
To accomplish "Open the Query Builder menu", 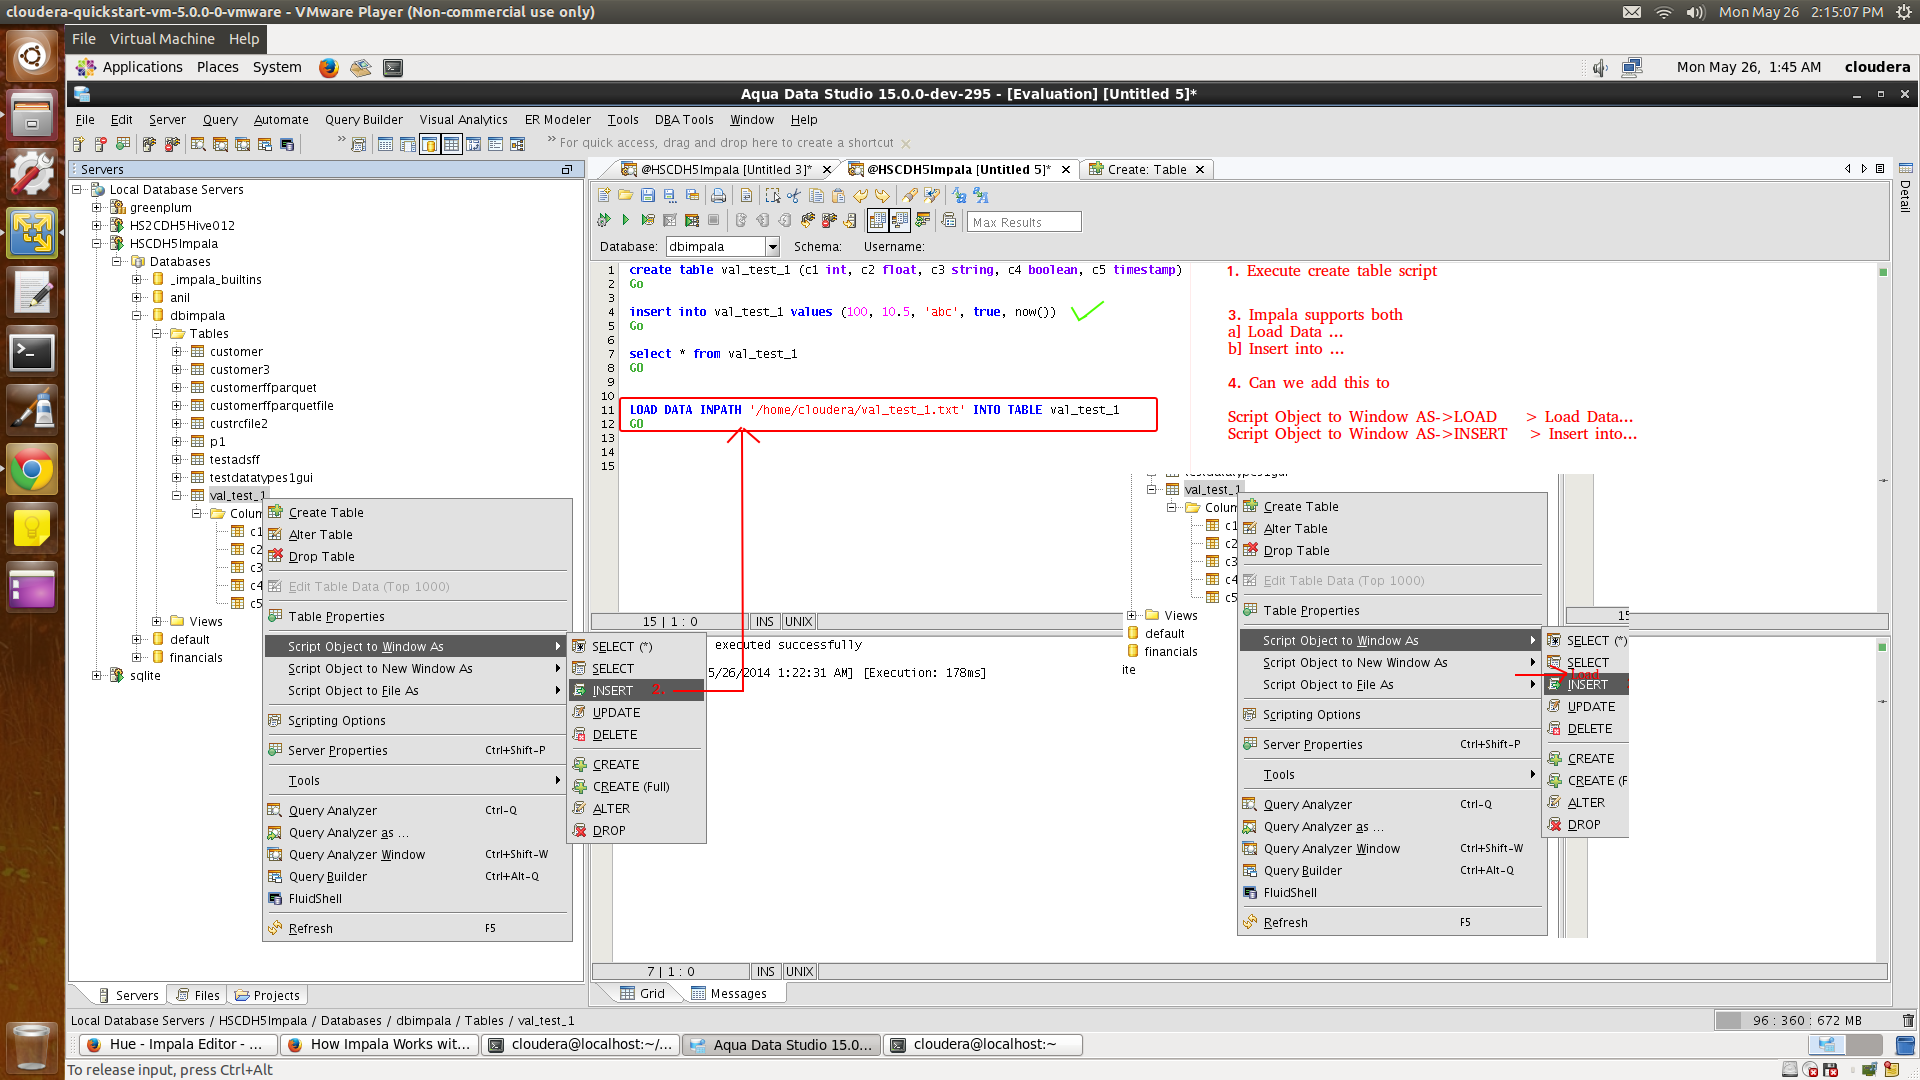I will [x=363, y=119].
